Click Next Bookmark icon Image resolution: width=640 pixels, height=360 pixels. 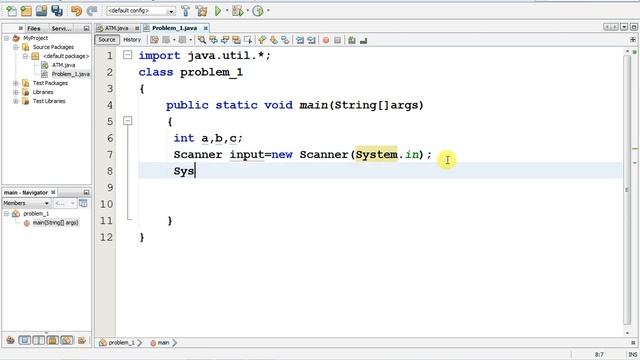pyautogui.click(x=273, y=40)
